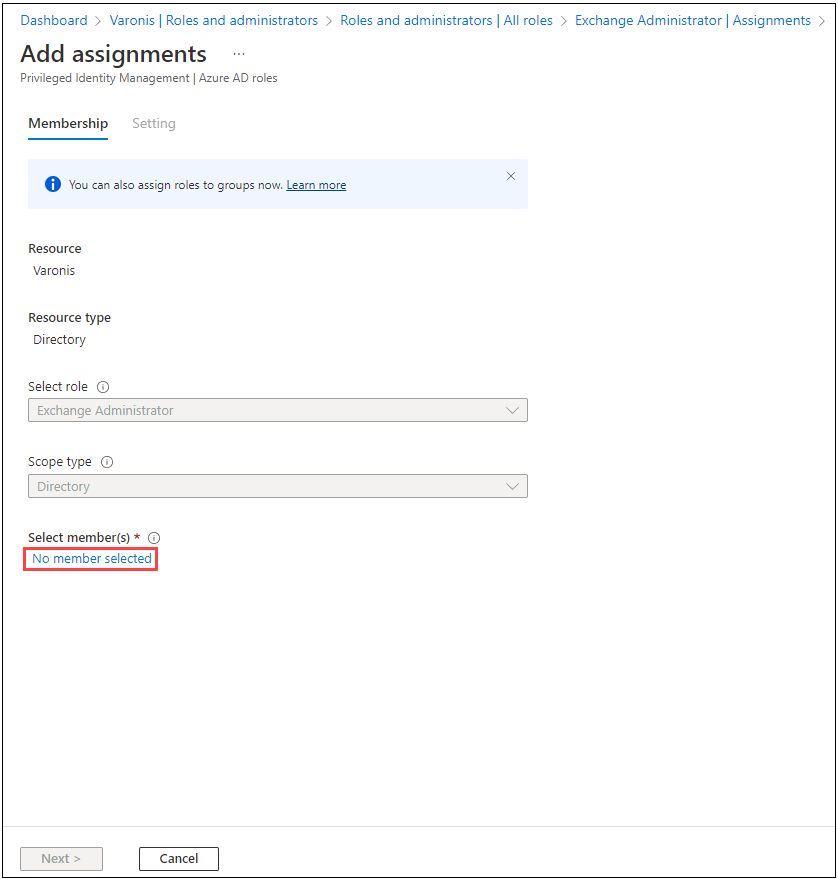Click the No member selected link
The height and width of the screenshot is (879, 838).
tap(89, 558)
